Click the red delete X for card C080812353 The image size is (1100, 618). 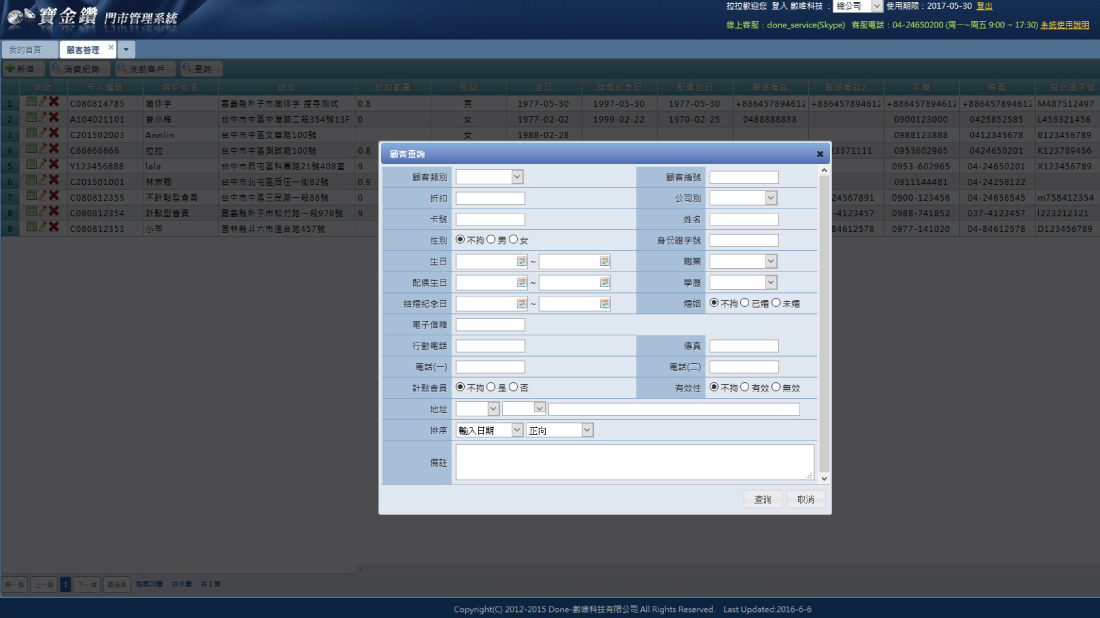pyautogui.click(x=54, y=227)
